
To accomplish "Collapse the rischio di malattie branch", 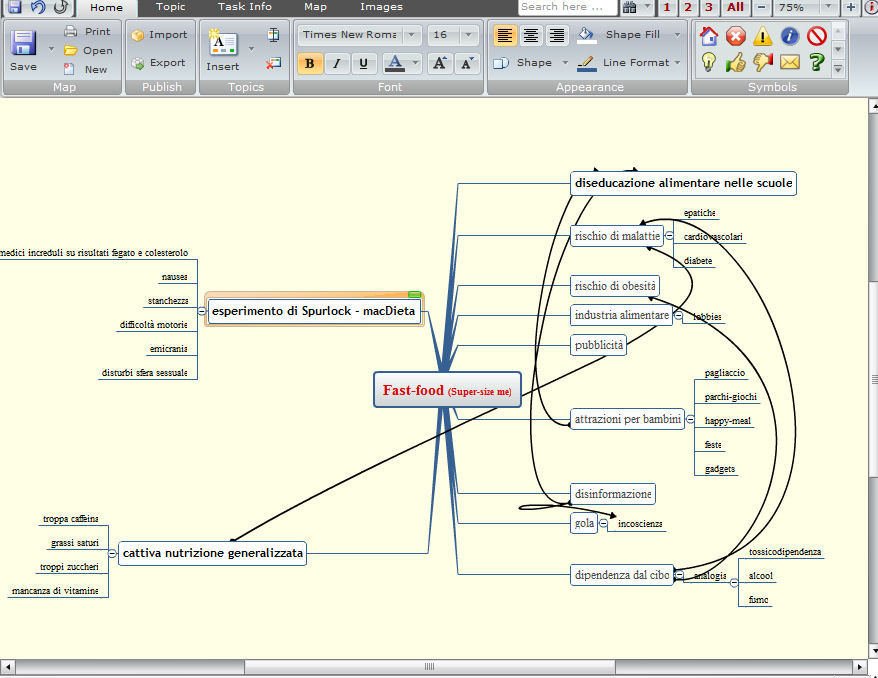I will (x=669, y=236).
